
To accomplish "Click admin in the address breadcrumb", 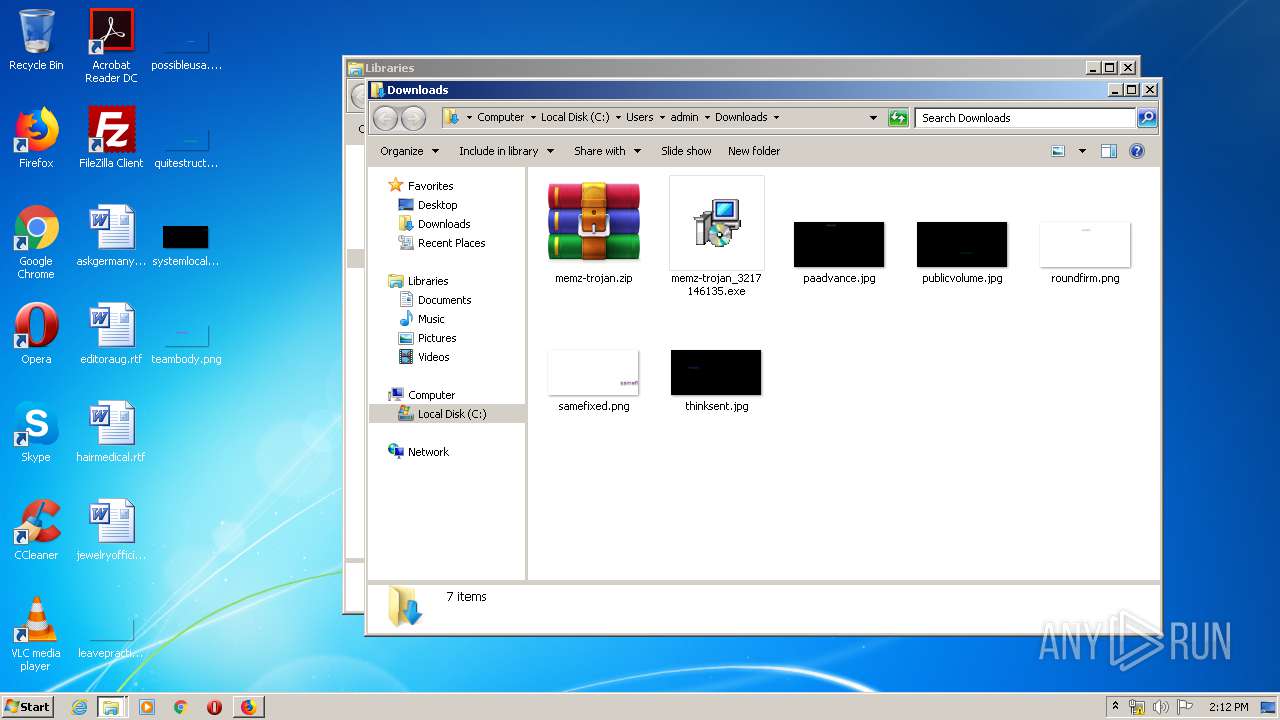I will 684,117.
